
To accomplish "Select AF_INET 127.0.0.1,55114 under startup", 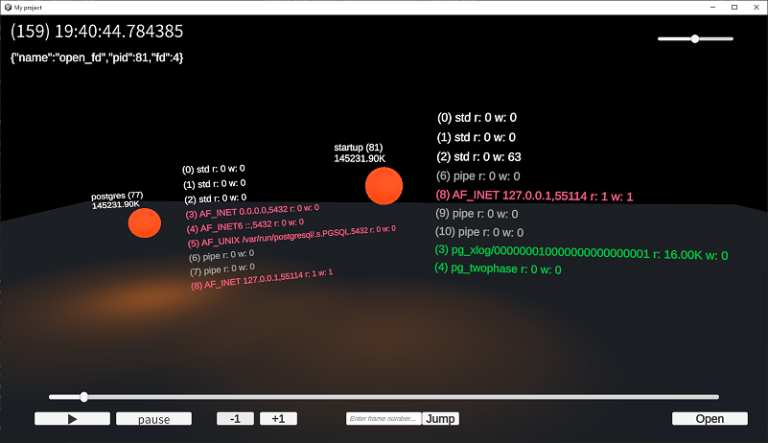I will 534,196.
